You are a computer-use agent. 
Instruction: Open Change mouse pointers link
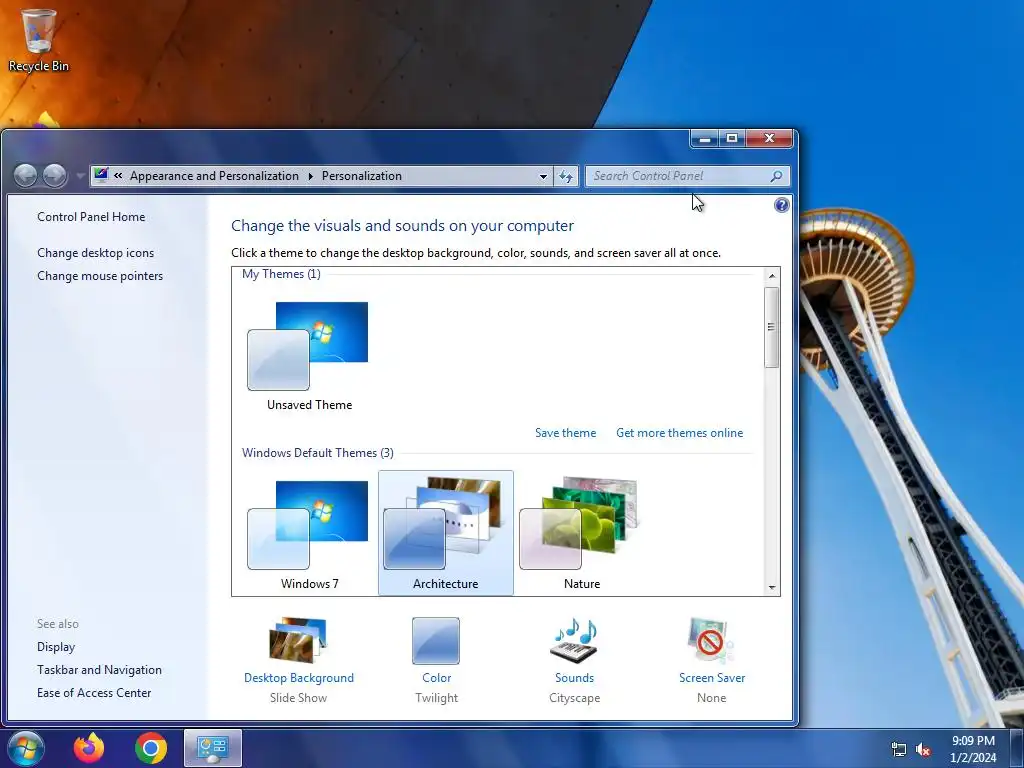pyautogui.click(x=100, y=276)
